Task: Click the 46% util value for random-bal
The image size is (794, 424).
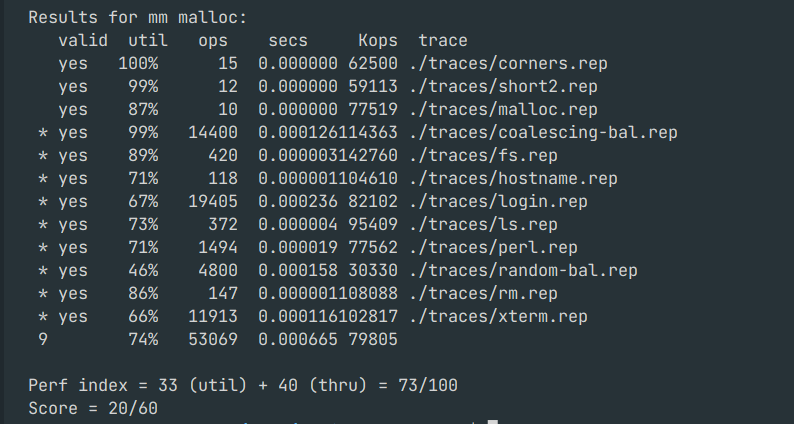Action: [x=143, y=271]
